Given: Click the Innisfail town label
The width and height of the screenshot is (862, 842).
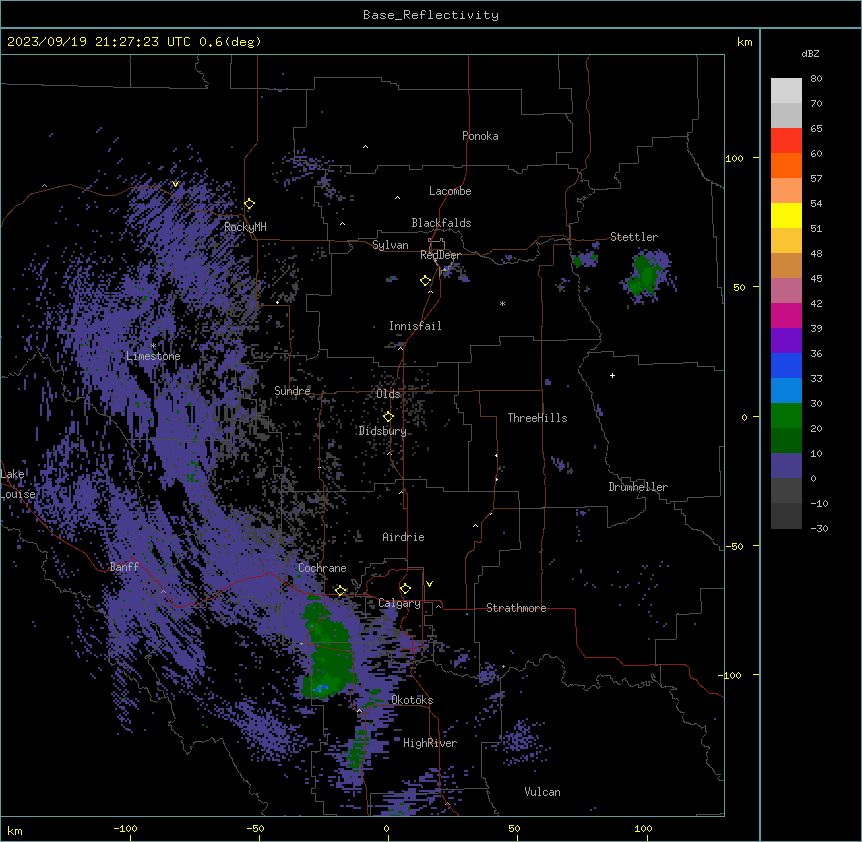Looking at the screenshot, I should coord(415,326).
